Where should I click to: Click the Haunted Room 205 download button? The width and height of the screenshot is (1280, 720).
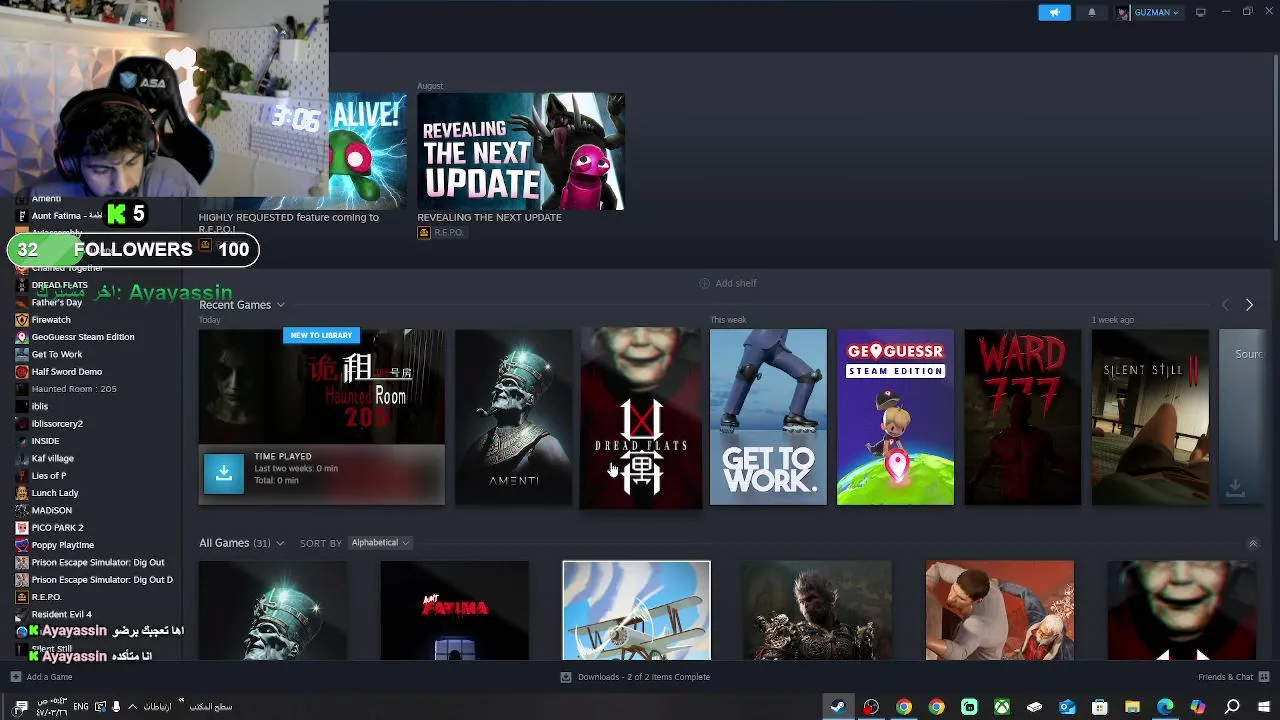(x=224, y=474)
